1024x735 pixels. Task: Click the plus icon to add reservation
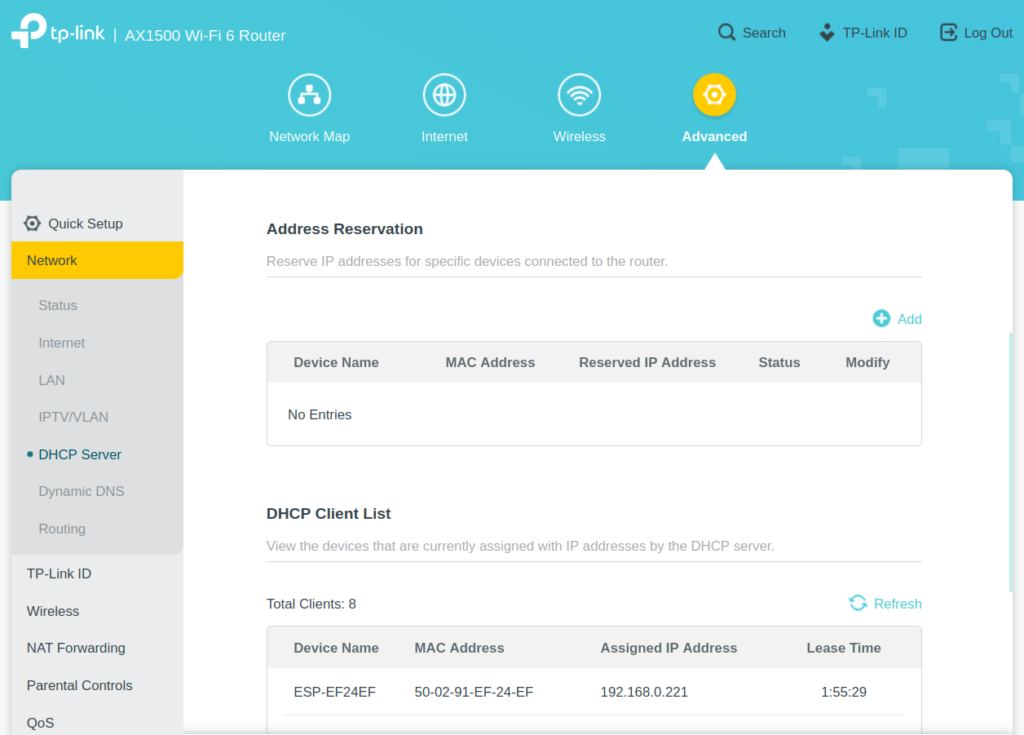tap(882, 319)
